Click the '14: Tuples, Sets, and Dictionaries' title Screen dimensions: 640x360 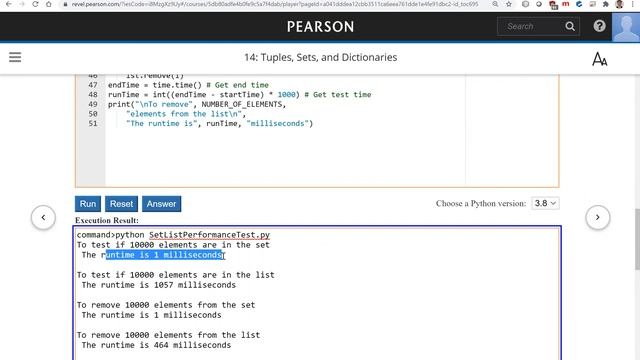[x=320, y=57]
